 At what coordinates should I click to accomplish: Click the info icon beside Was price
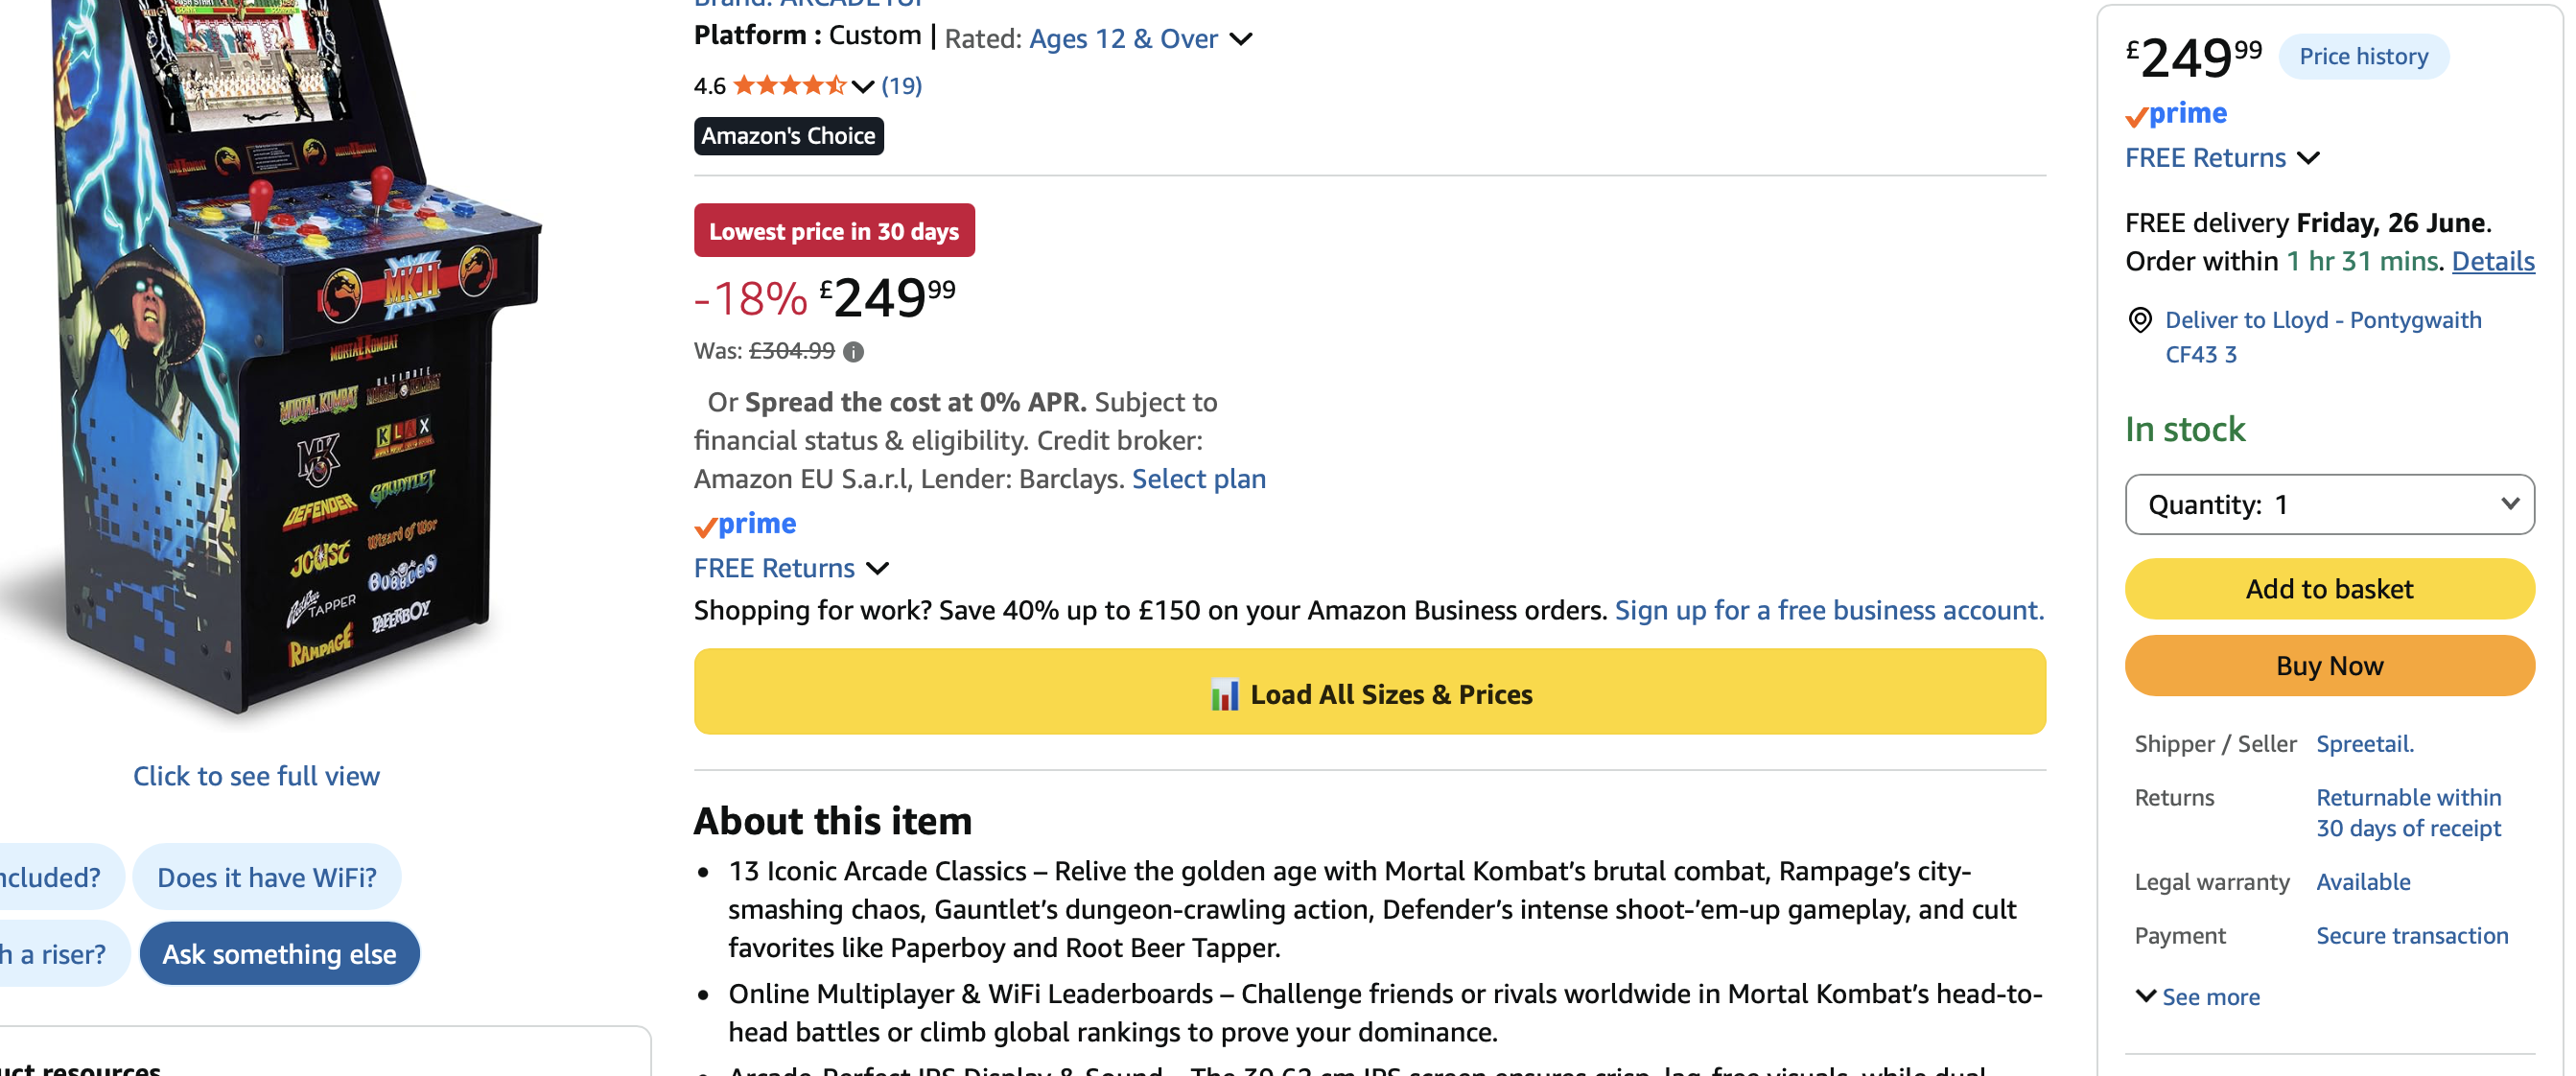[x=853, y=352]
